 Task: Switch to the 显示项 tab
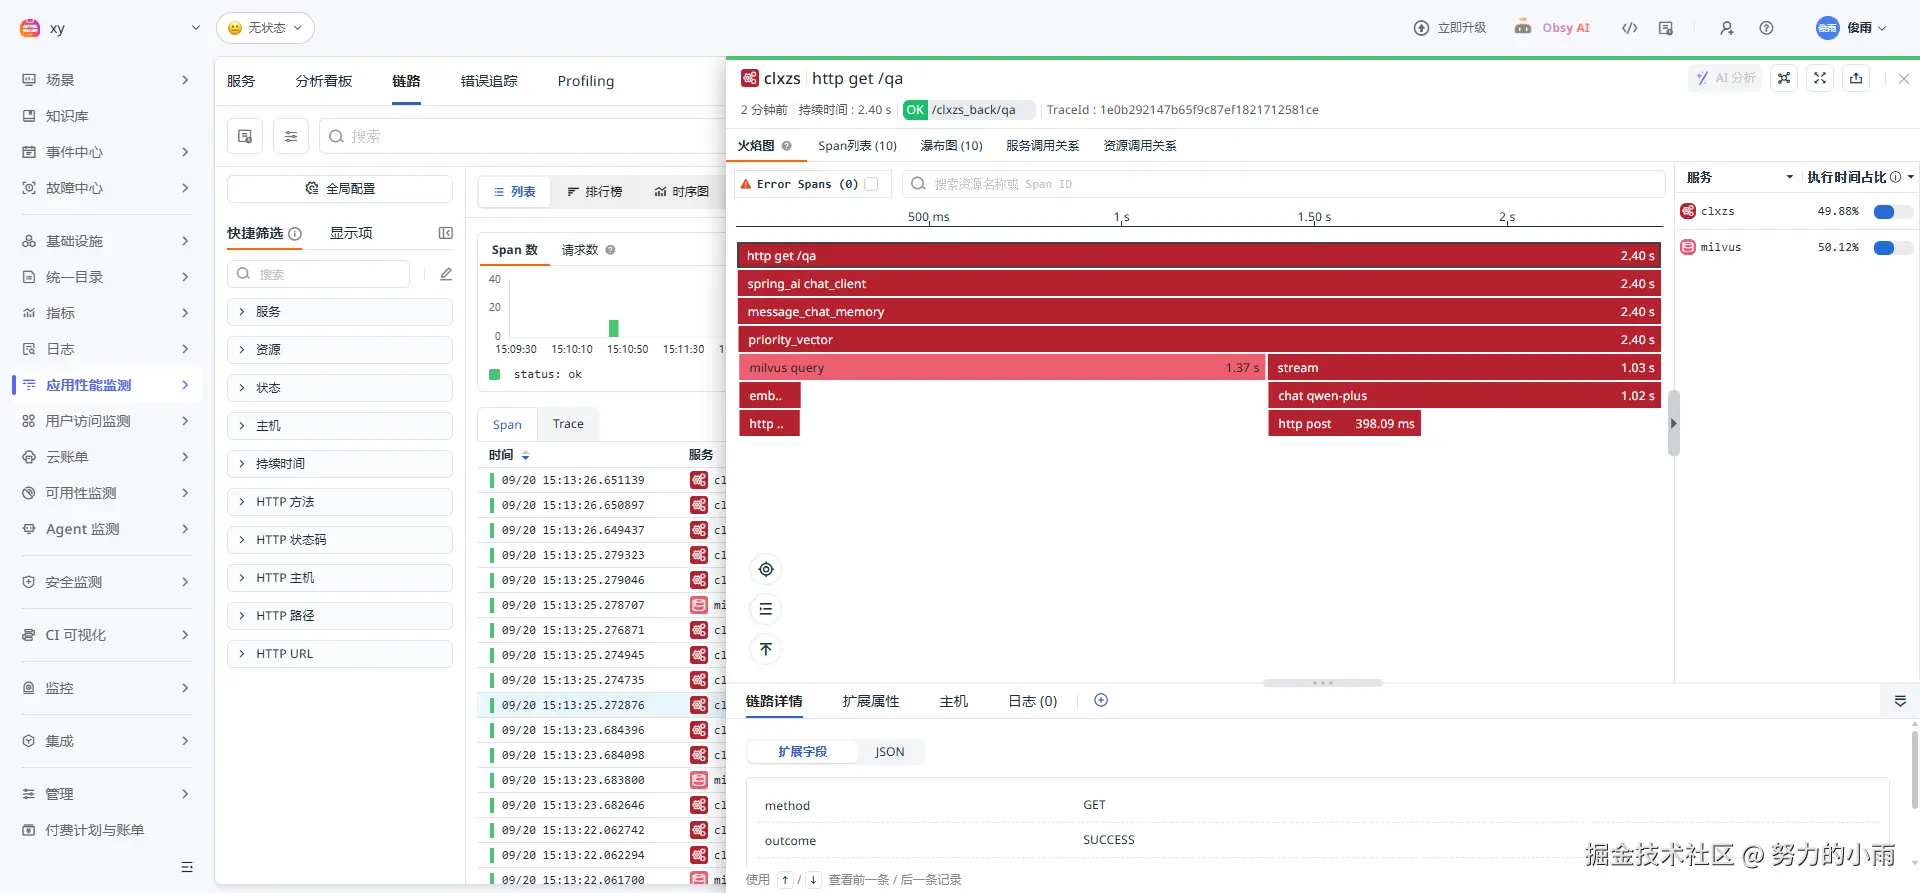351,233
